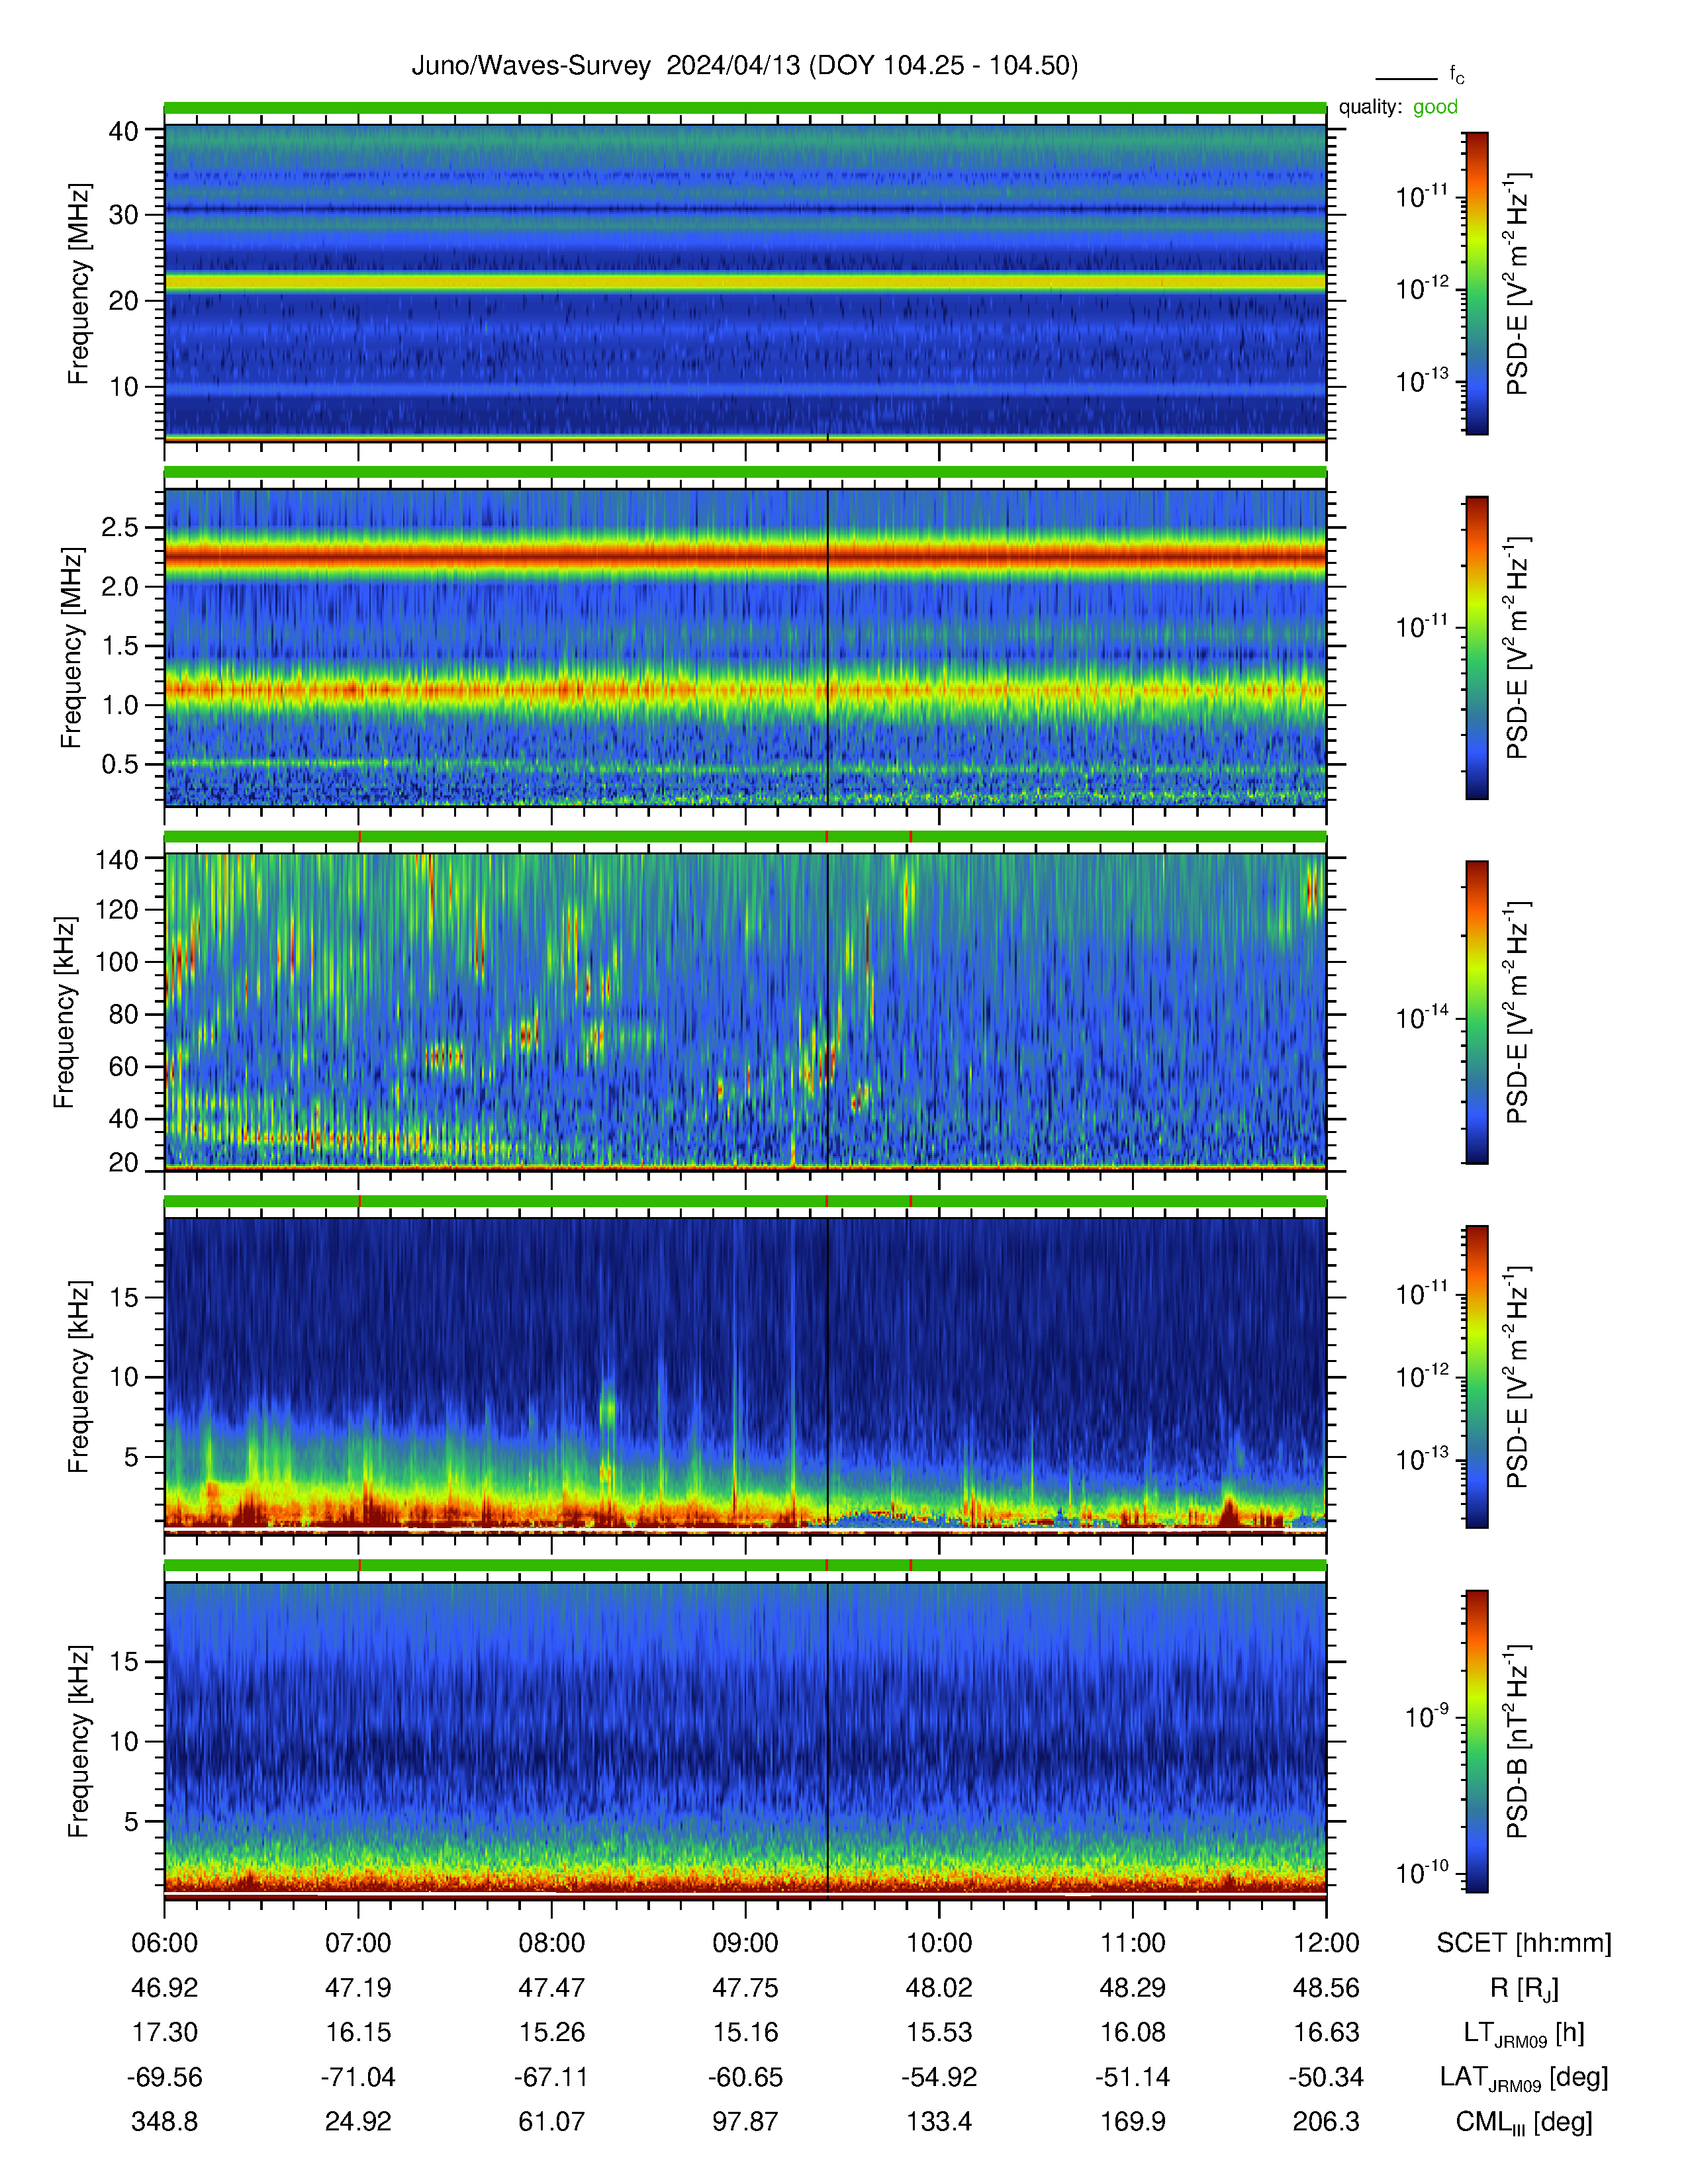Screen dimensions: 1688x2184
Task: Click the SCET [hh:mm] axis label
Action: 1524,1943
